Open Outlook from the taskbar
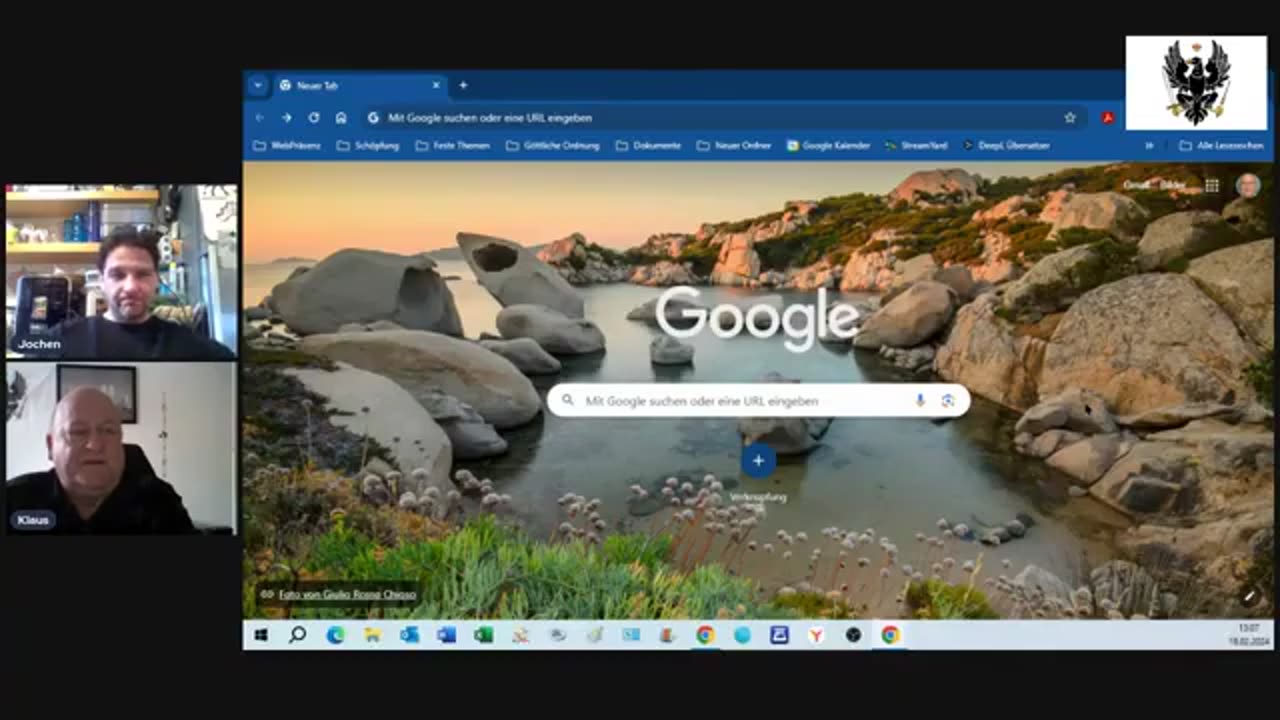Image resolution: width=1280 pixels, height=720 pixels. pos(409,635)
